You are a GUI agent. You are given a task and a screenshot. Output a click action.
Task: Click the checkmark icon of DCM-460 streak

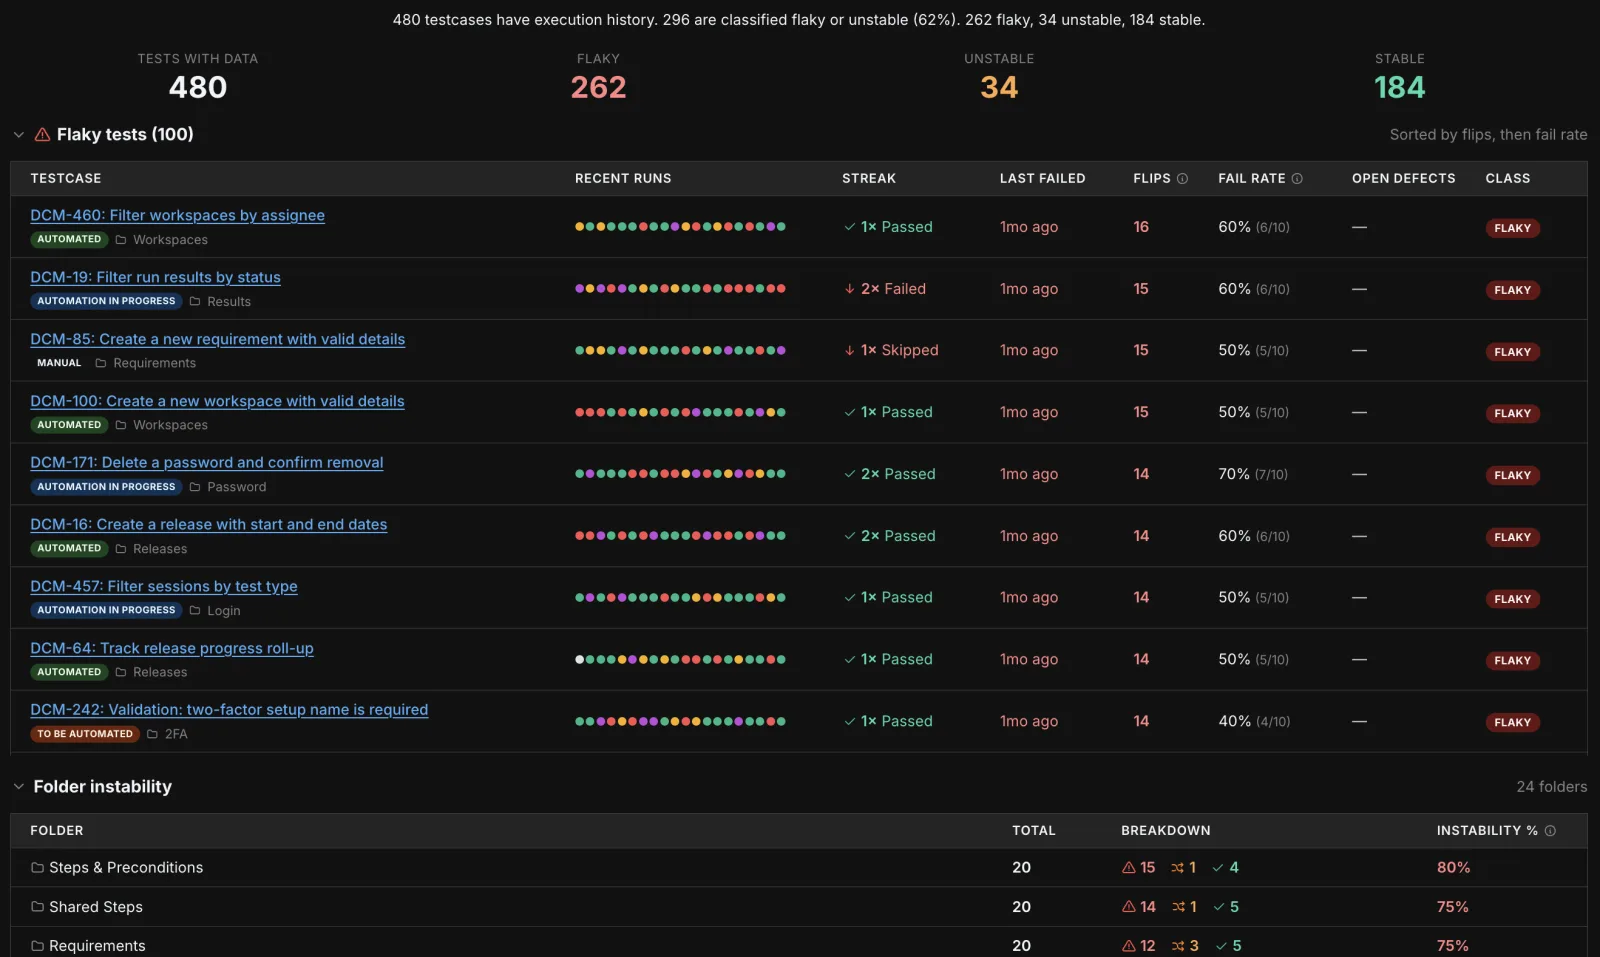850,227
